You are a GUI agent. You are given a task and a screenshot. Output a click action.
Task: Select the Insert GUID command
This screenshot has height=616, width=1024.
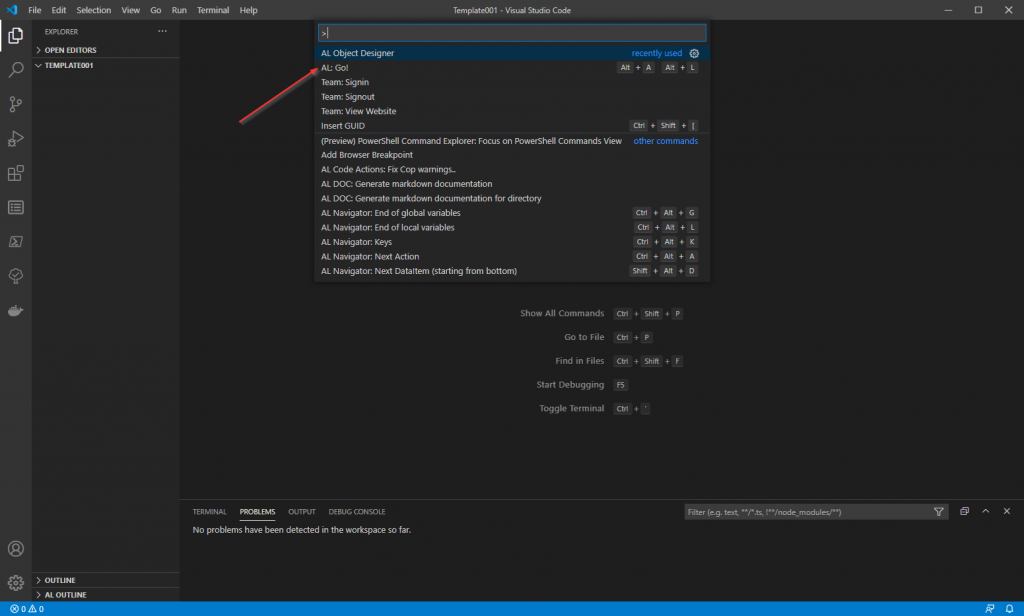pyautogui.click(x=512, y=126)
